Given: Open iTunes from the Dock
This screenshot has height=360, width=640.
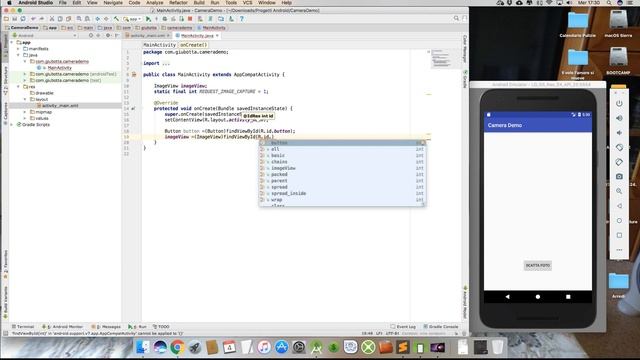Looking at the screenshot, I should [x=264, y=347].
